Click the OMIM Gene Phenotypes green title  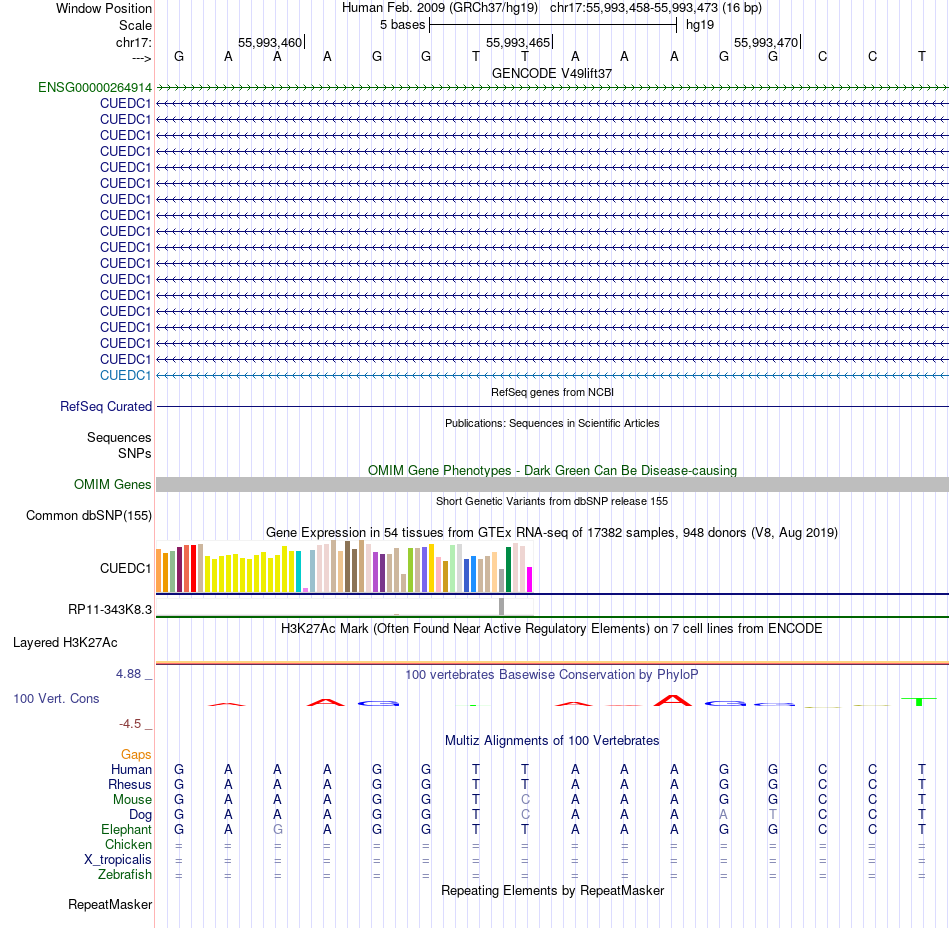552,470
